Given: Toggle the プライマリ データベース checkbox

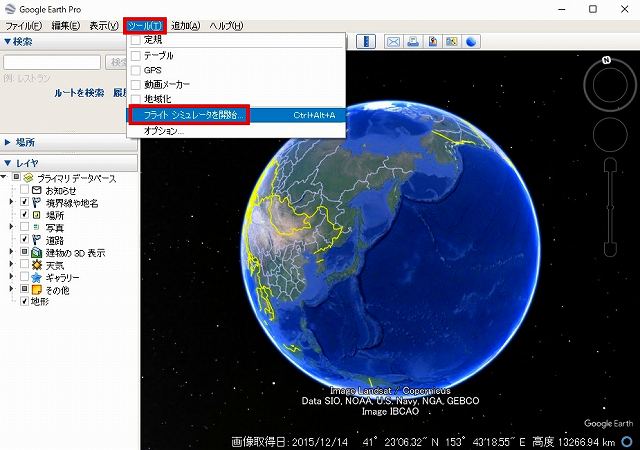Looking at the screenshot, I should click(x=16, y=177).
